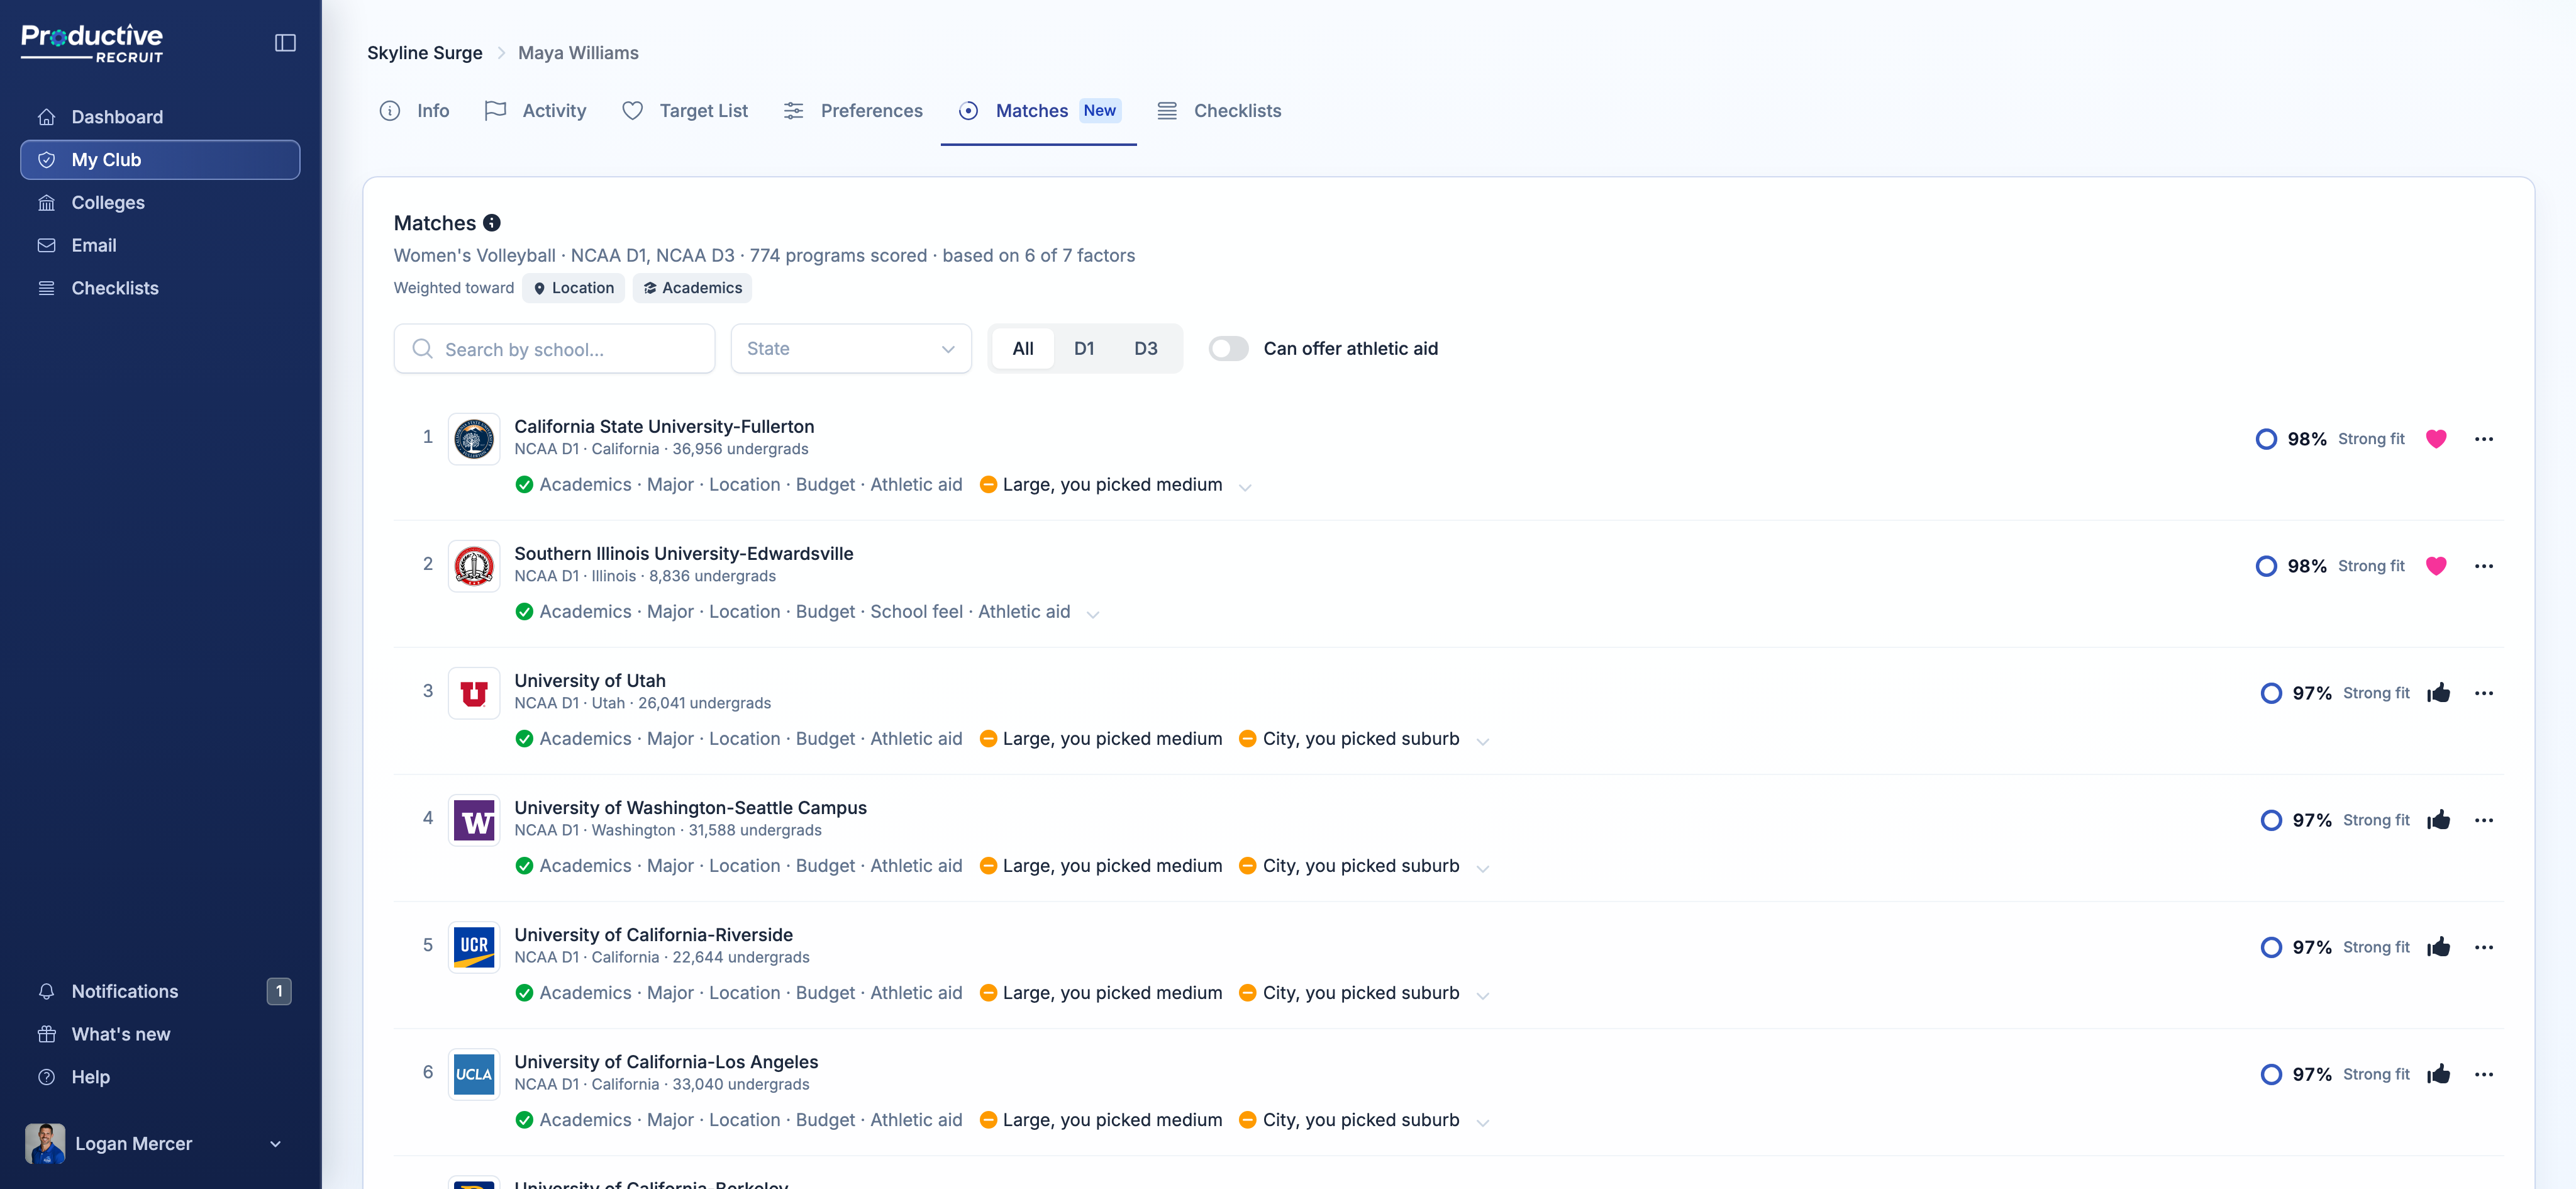This screenshot has height=1189, width=2576.
Task: Collapse the sidebar panel icon
Action: click(285, 43)
